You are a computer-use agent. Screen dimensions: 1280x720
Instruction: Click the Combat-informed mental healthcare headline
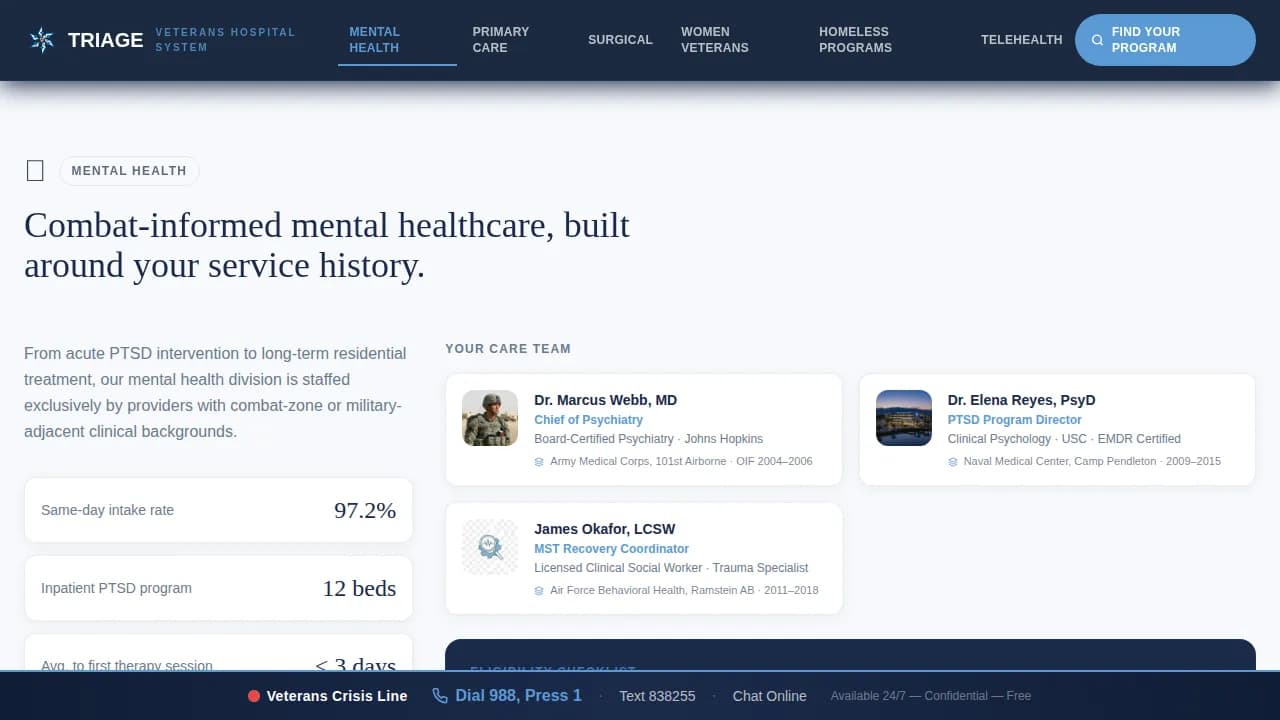(327, 245)
